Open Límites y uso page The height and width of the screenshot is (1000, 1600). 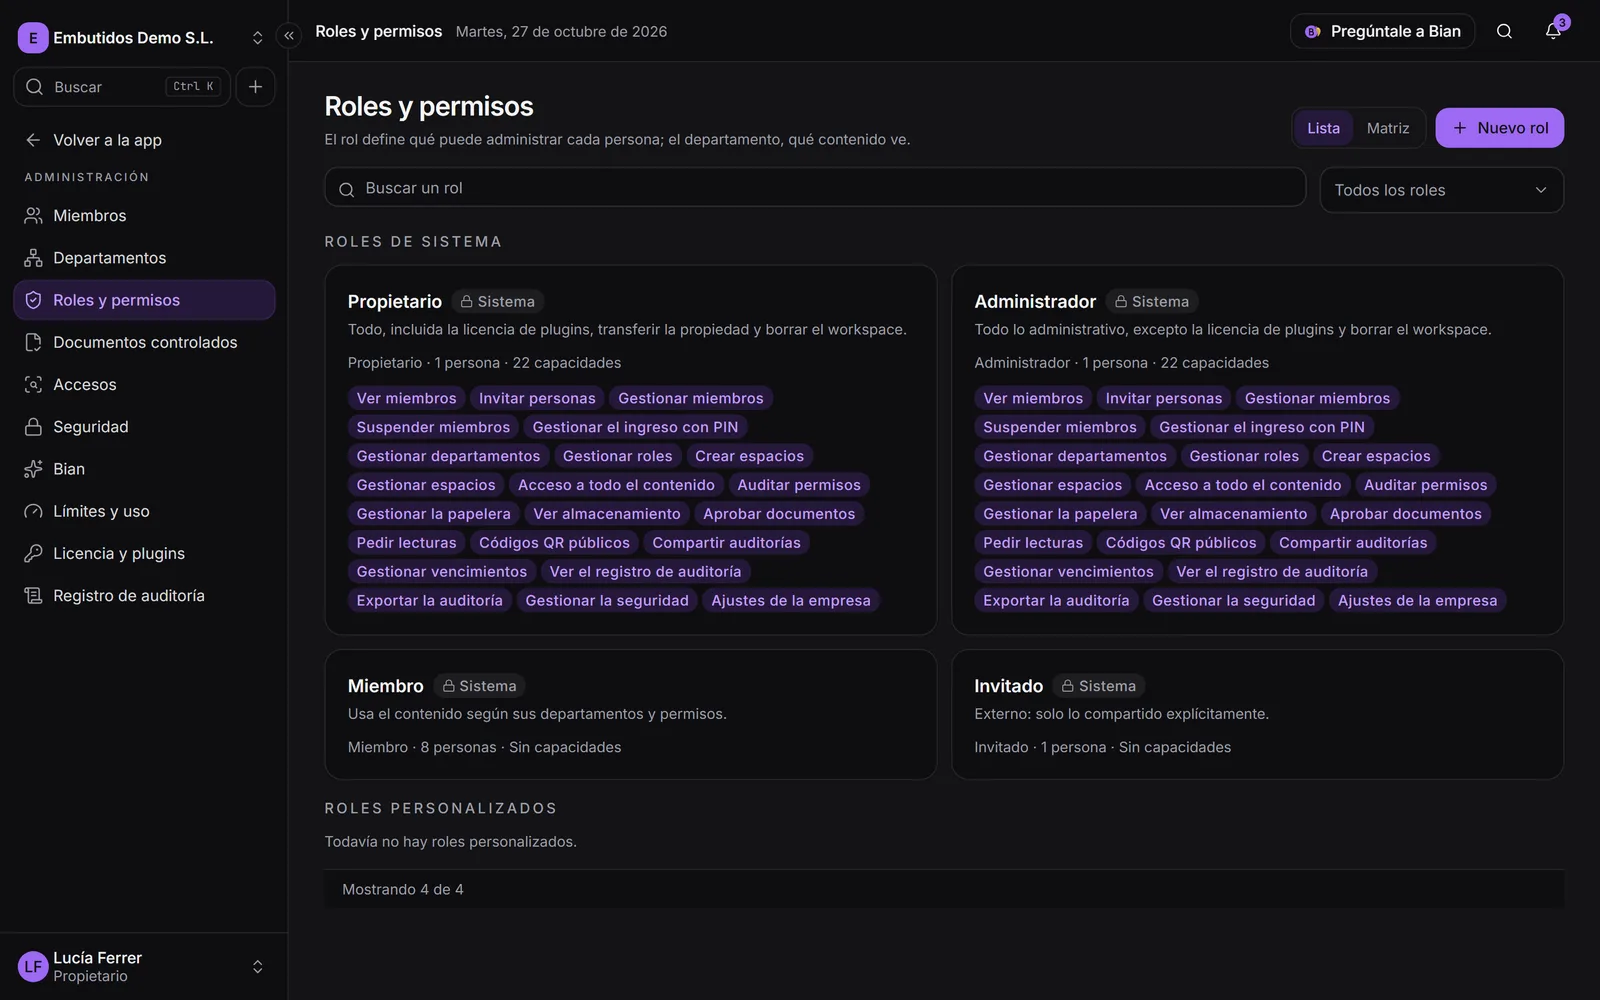click(144, 511)
